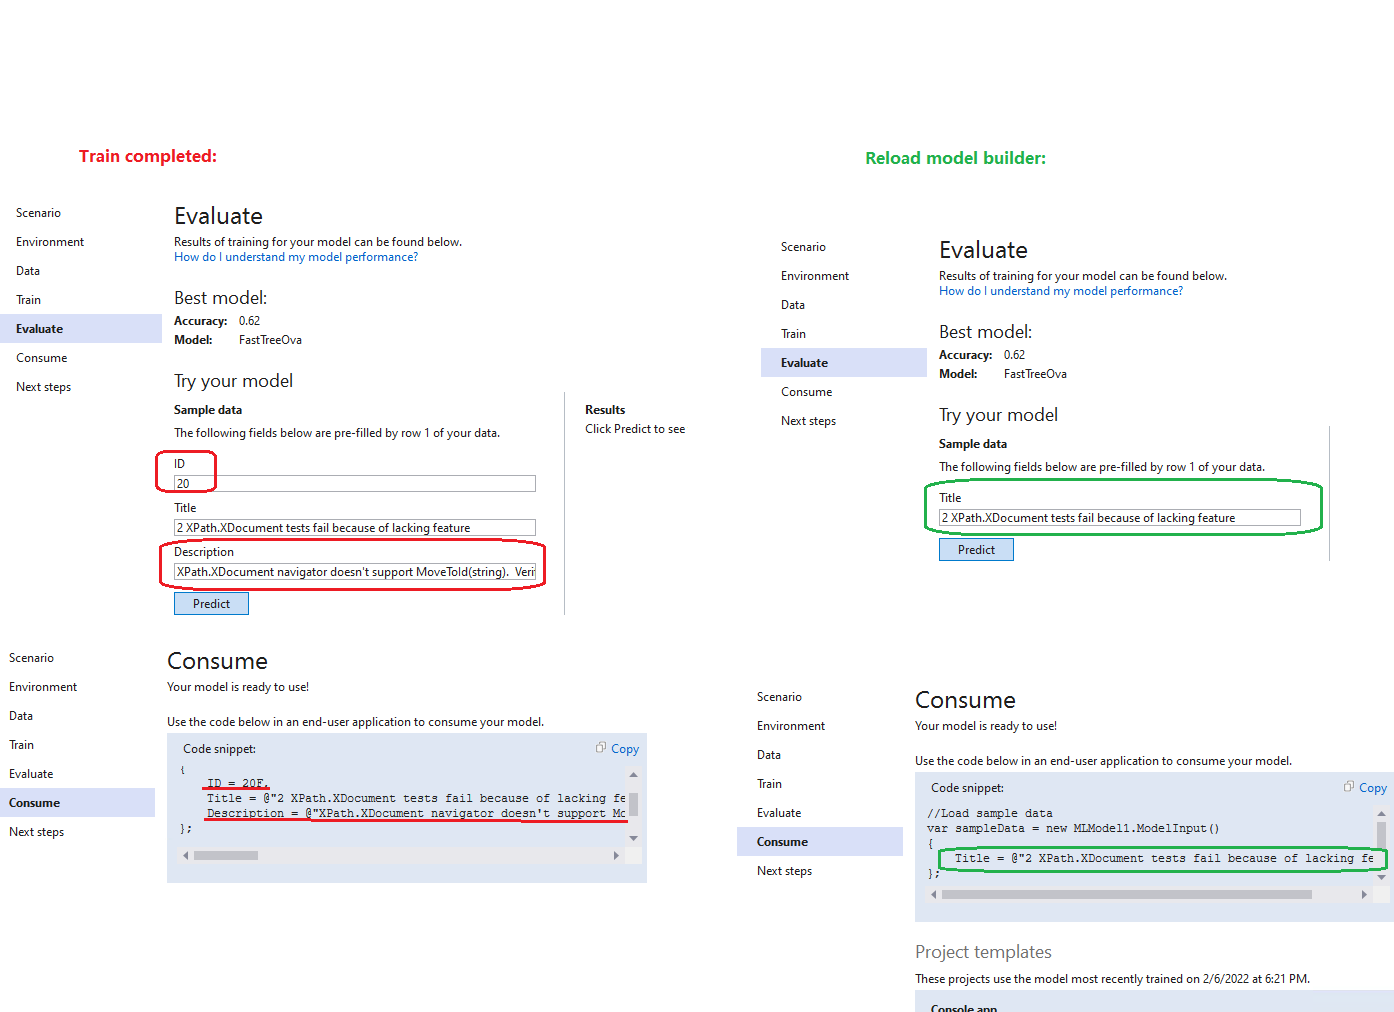Go to the Scenario step in the sidebar
This screenshot has width=1394, height=1012.
[38, 212]
